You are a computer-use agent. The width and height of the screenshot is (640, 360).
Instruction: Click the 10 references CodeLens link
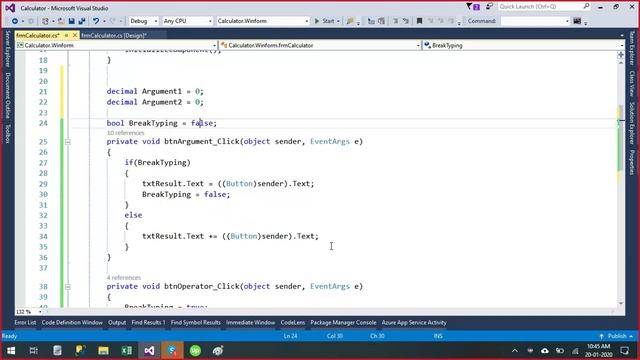(125, 133)
